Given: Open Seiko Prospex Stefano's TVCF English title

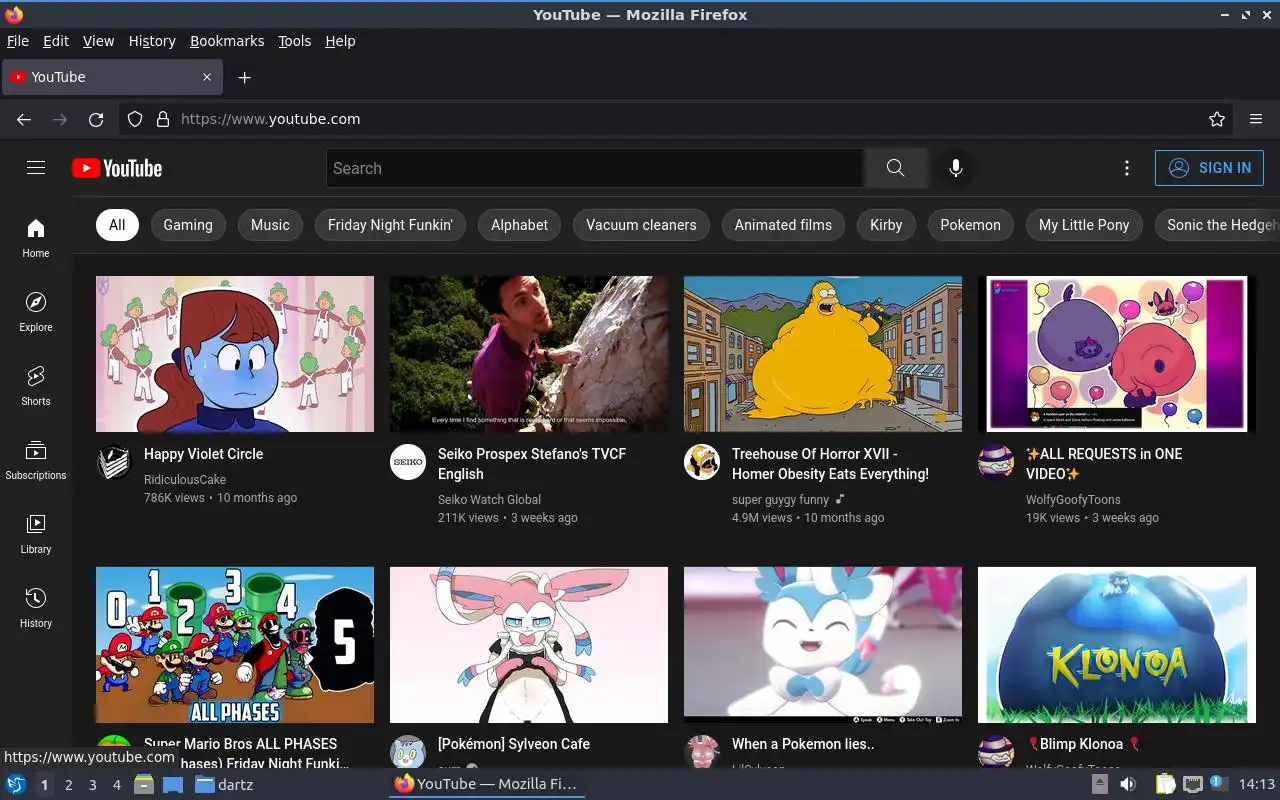Looking at the screenshot, I should point(532,464).
